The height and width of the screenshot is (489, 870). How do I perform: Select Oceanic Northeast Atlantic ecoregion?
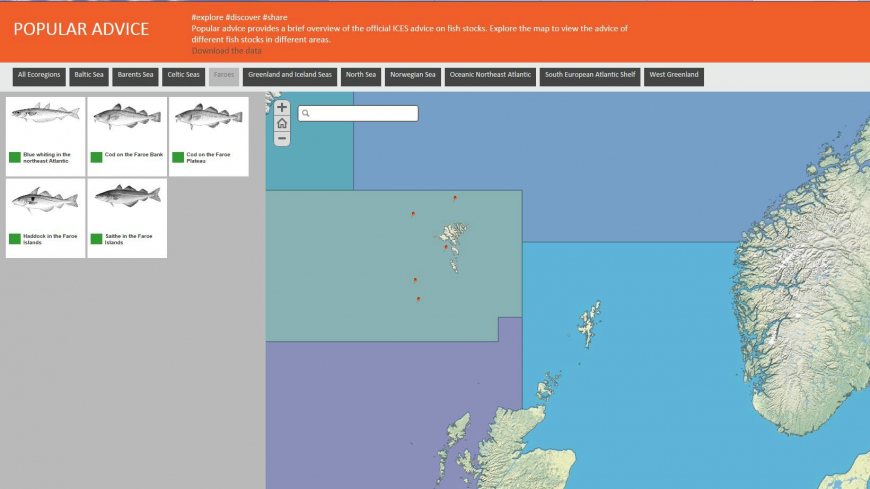pos(490,77)
